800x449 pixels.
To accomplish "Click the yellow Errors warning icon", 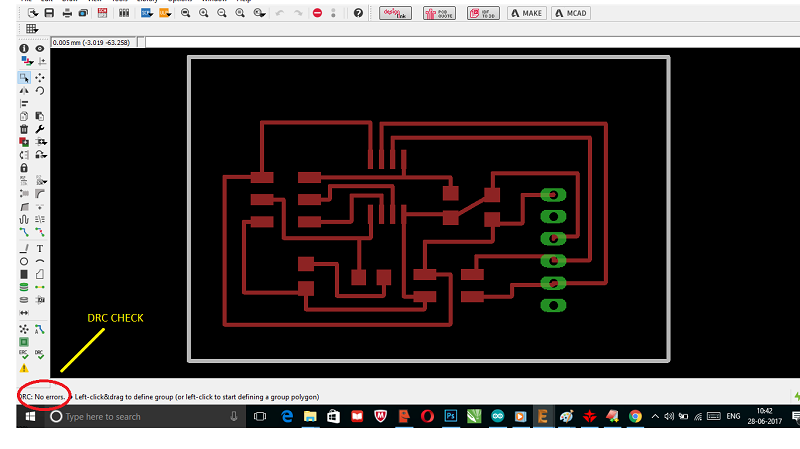I will pyautogui.click(x=24, y=368).
